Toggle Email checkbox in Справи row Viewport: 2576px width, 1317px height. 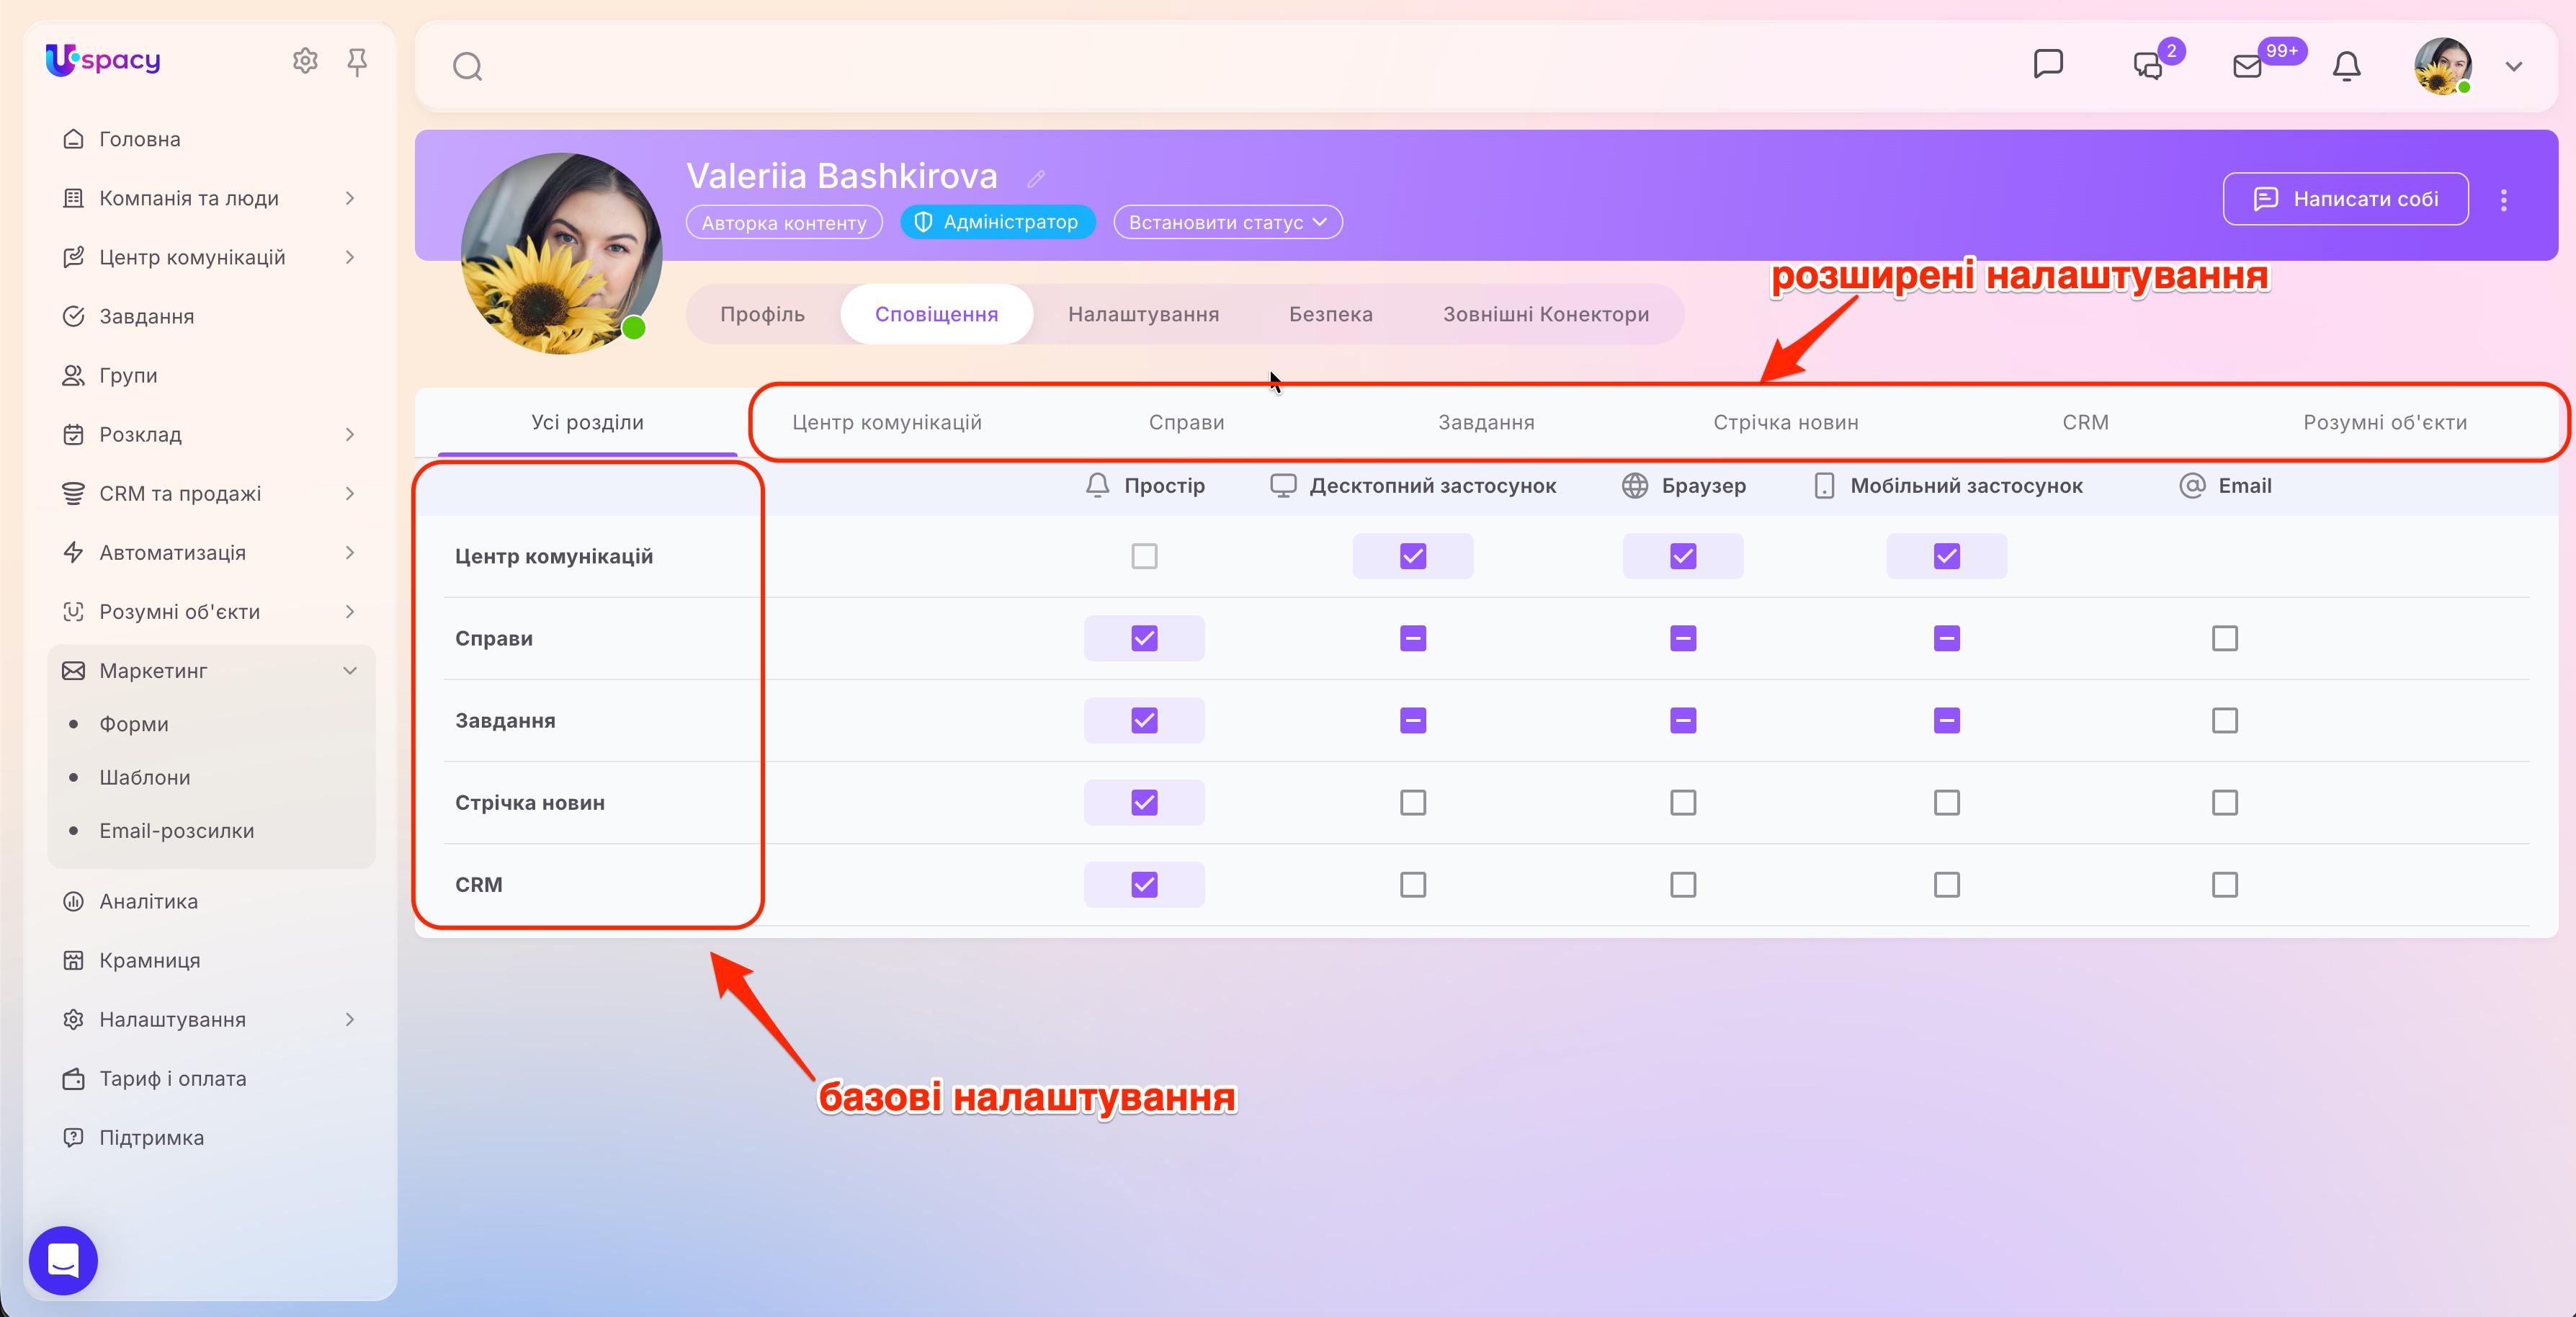pos(2225,638)
